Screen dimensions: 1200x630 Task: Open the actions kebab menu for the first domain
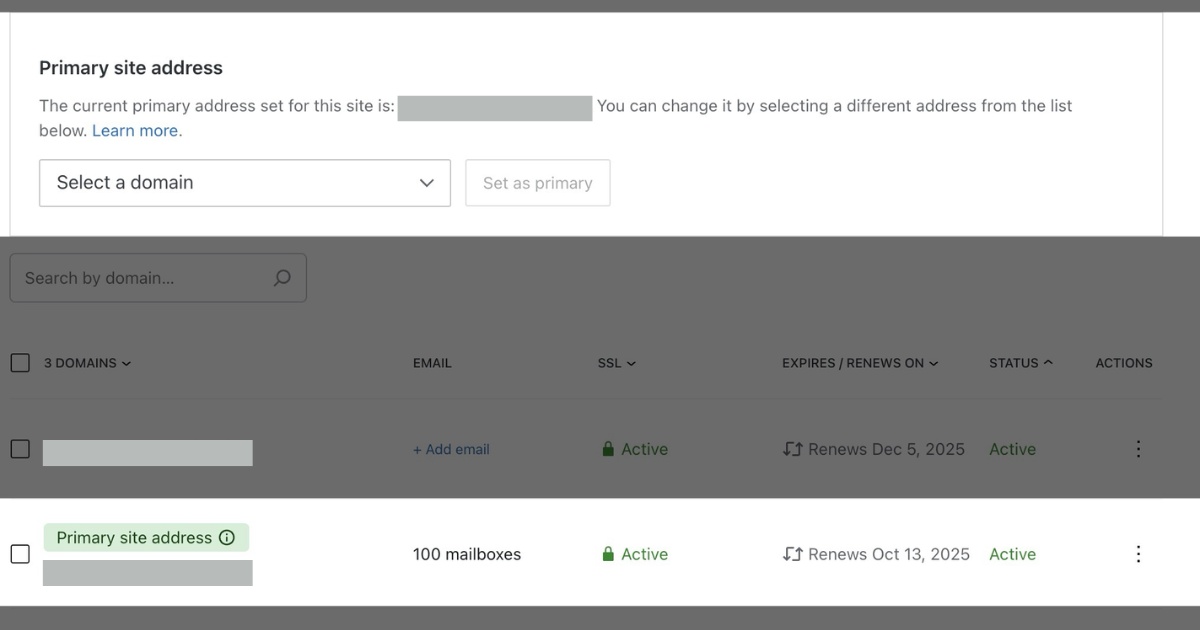tap(1138, 449)
